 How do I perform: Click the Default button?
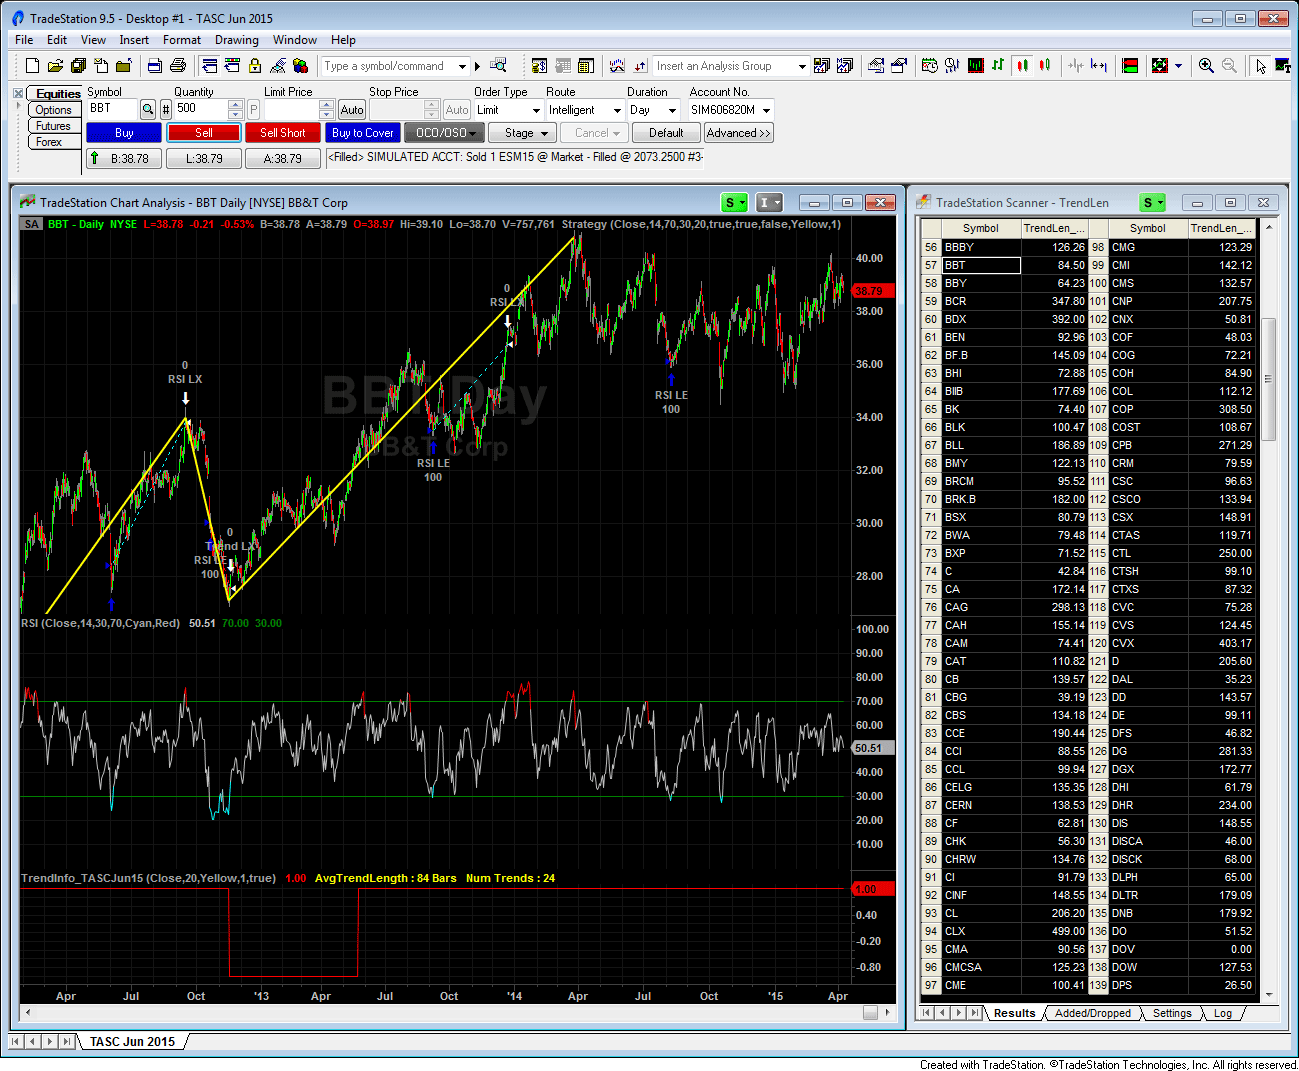click(666, 132)
